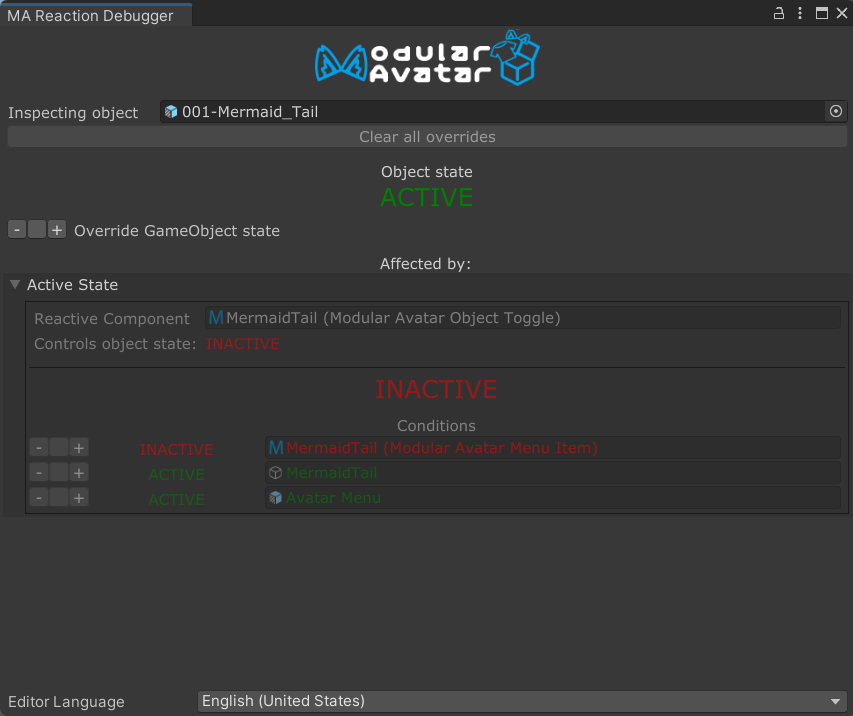Collapse the Active State foldout
Screen dimensions: 853x716
tap(15, 285)
